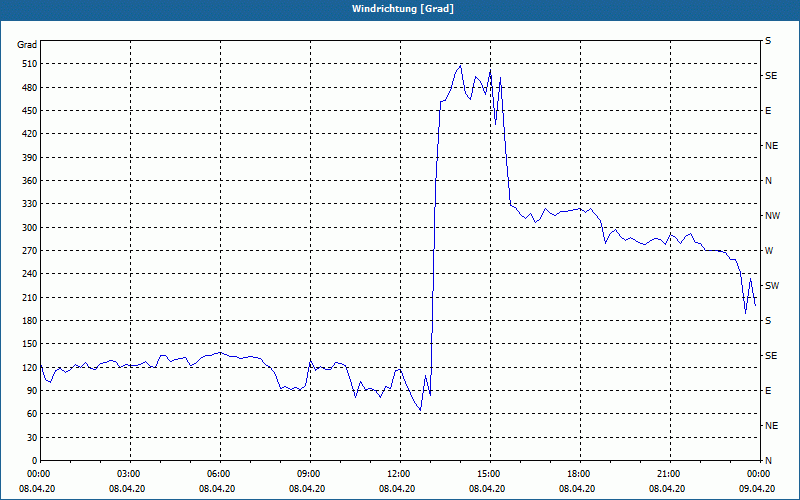Click the 510 value on the degree axis

pos(31,64)
